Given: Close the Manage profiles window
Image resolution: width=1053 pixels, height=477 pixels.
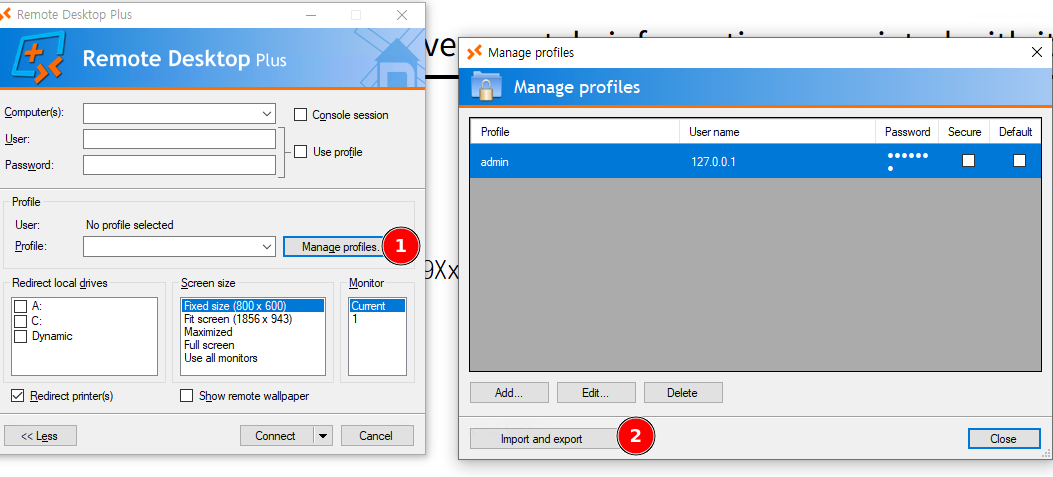Looking at the screenshot, I should pyautogui.click(x=1036, y=52).
